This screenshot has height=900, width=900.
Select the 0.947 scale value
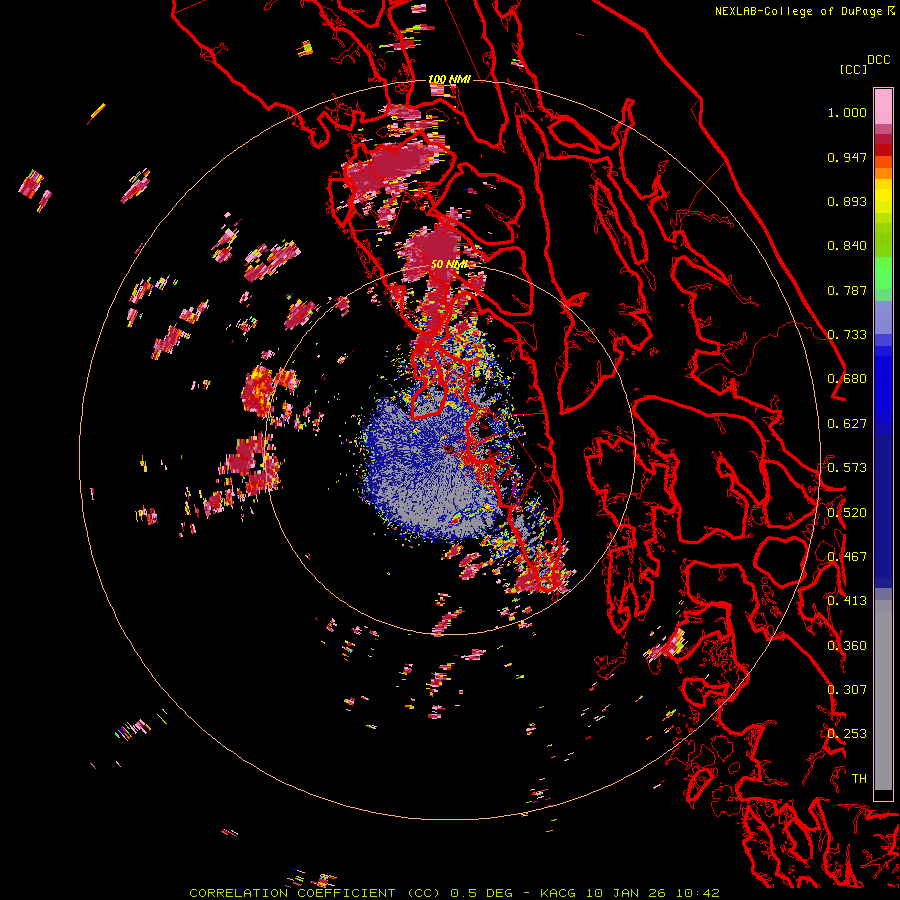coord(847,157)
